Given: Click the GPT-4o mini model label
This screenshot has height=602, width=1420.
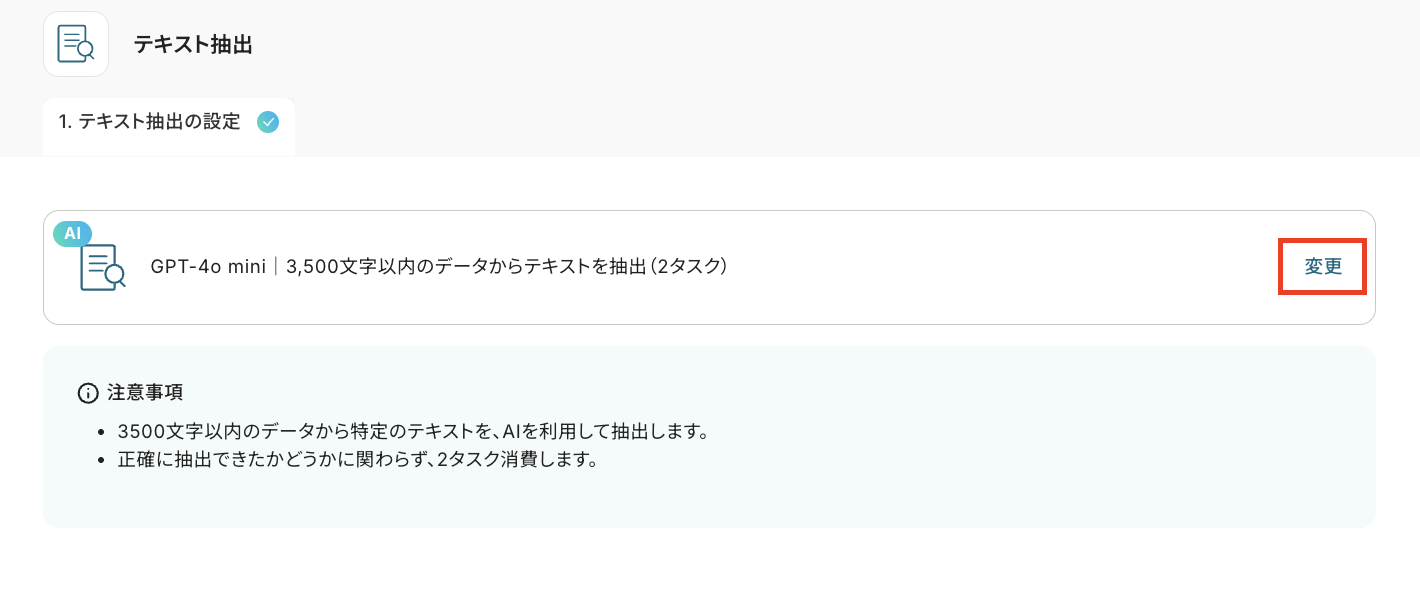Looking at the screenshot, I should [208, 267].
